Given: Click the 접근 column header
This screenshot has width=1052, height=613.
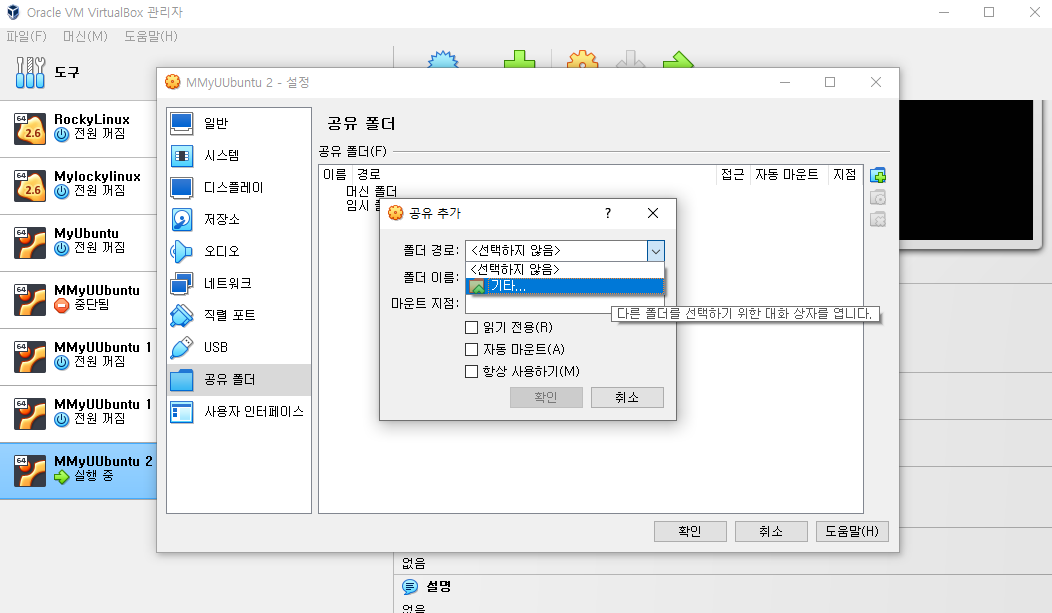Looking at the screenshot, I should (733, 174).
